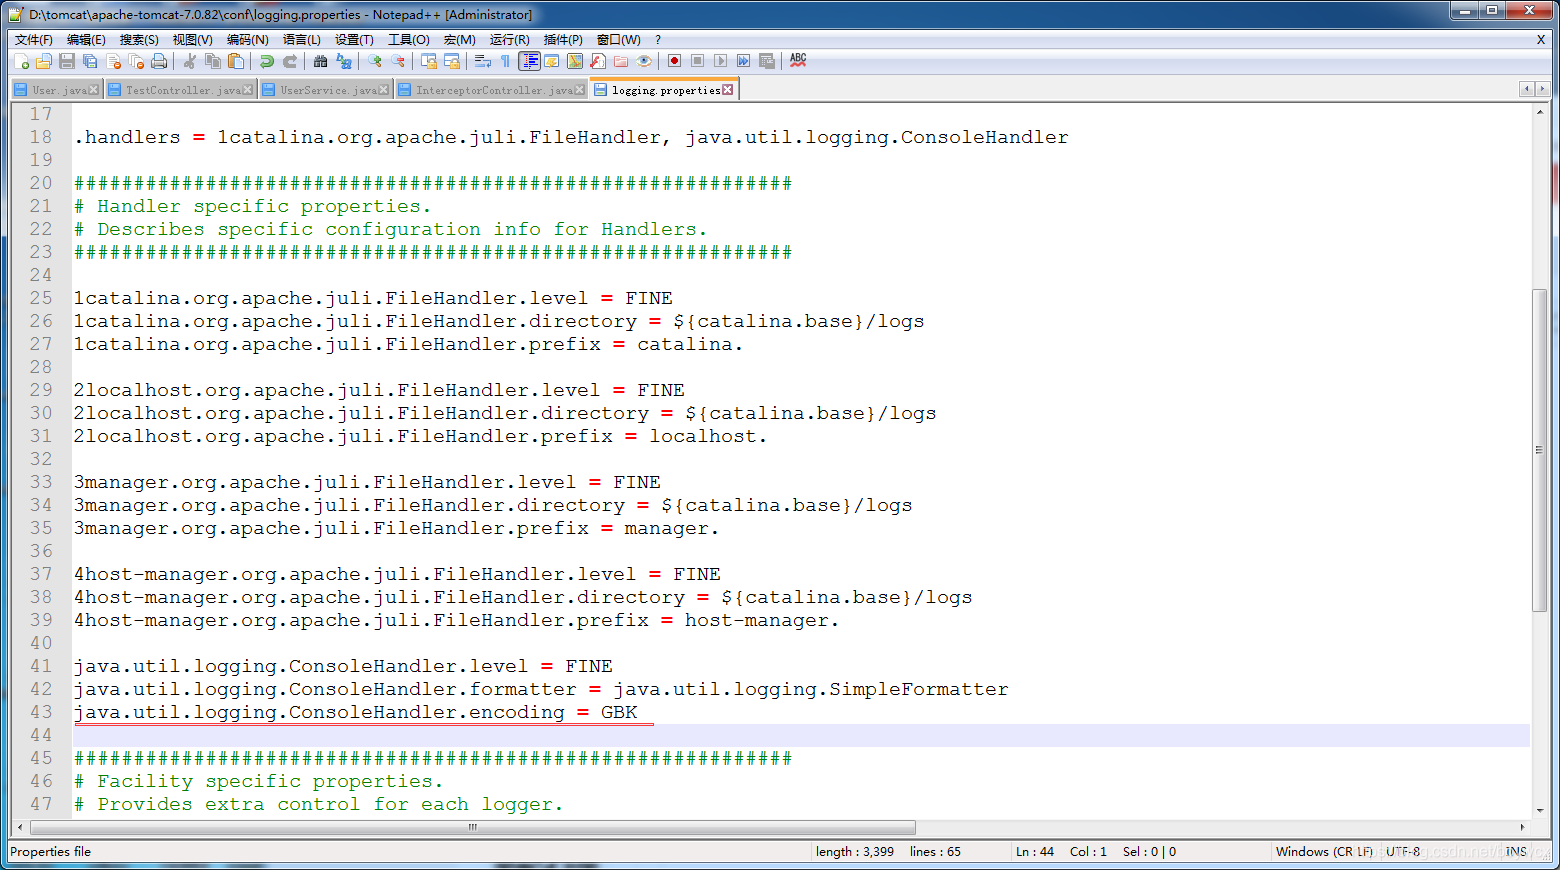The image size is (1560, 870).
Task: Click the Close All documents icon
Action: (x=136, y=61)
